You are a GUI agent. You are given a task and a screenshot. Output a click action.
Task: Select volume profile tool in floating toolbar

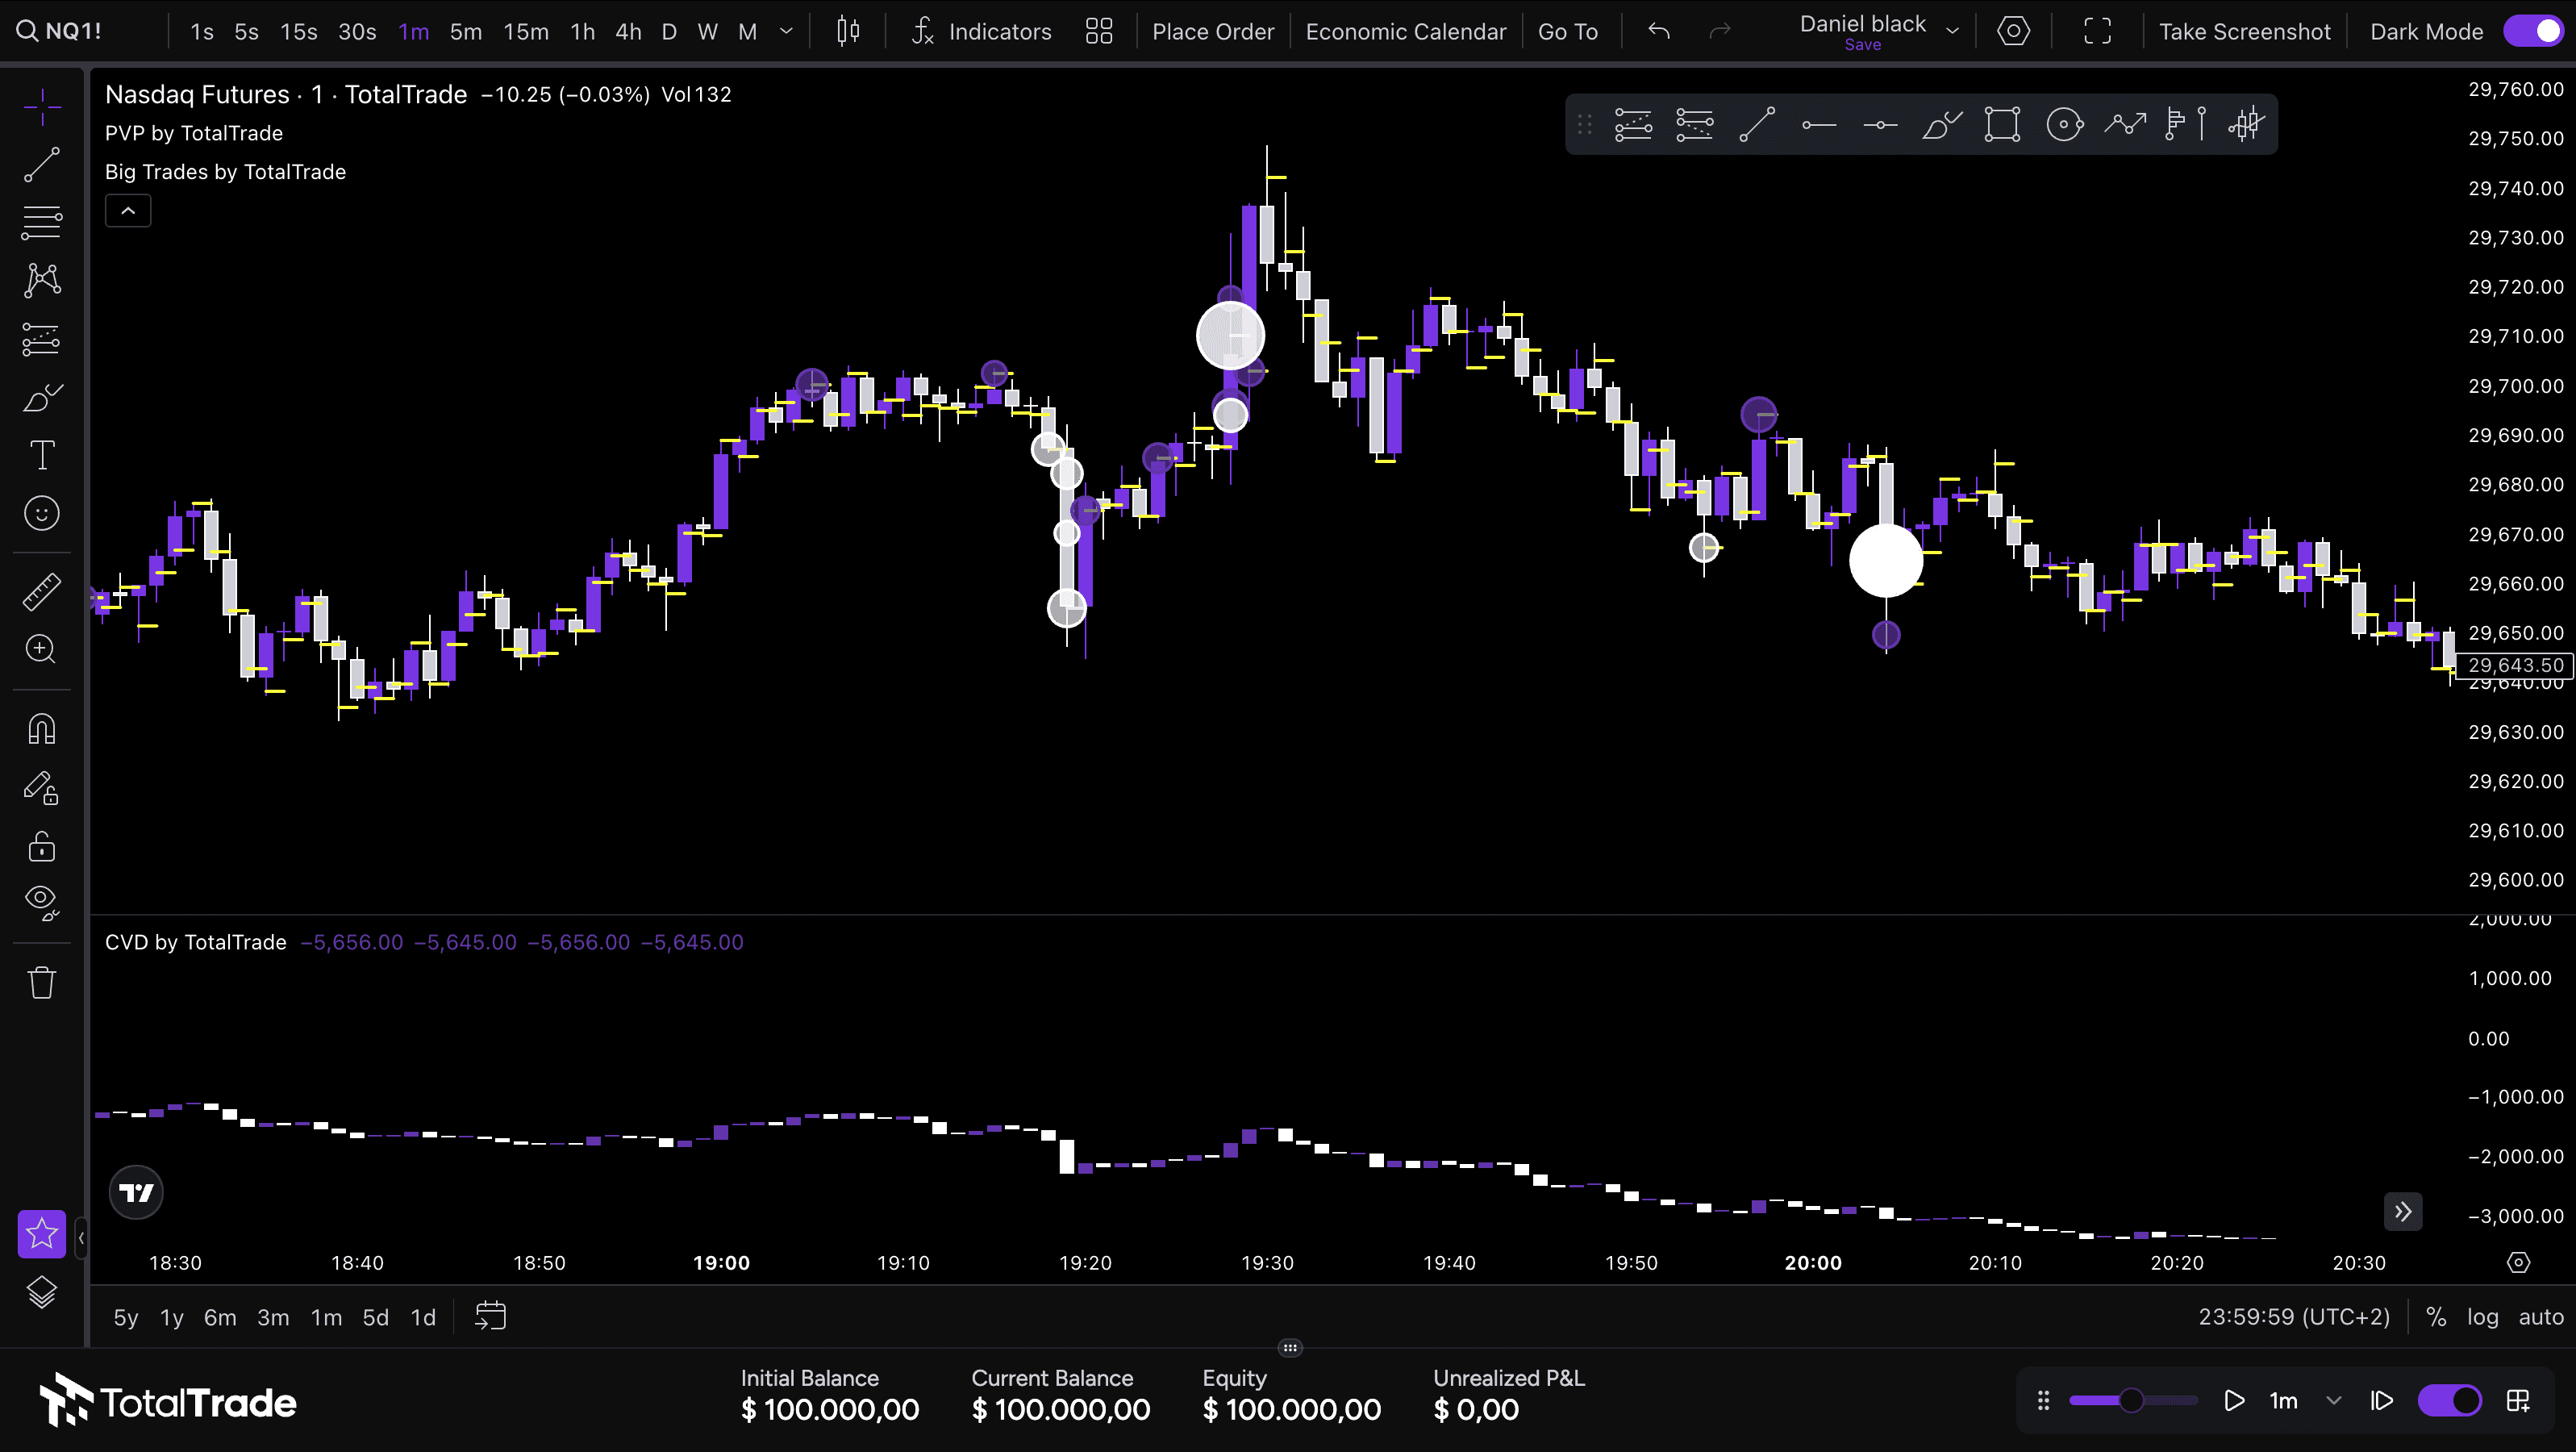coord(2185,125)
